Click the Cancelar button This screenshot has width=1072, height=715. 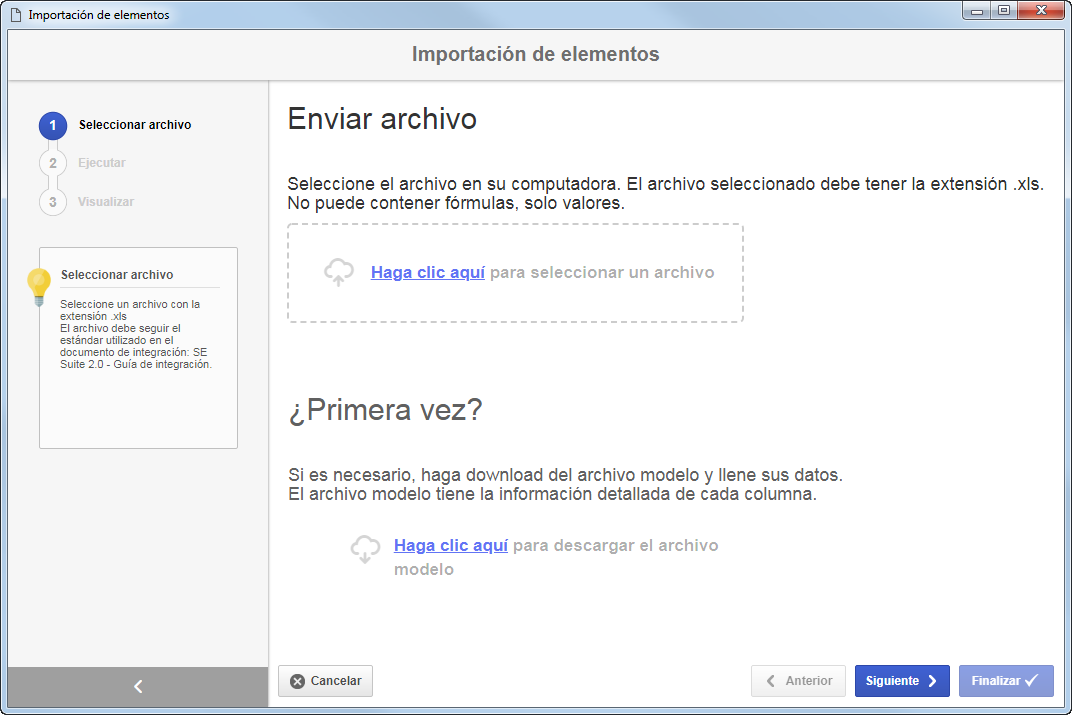325,681
